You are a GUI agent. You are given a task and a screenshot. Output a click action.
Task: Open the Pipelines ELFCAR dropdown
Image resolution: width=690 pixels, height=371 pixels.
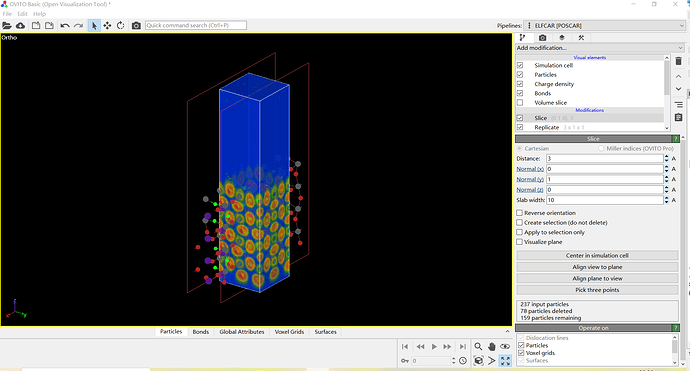(x=605, y=26)
